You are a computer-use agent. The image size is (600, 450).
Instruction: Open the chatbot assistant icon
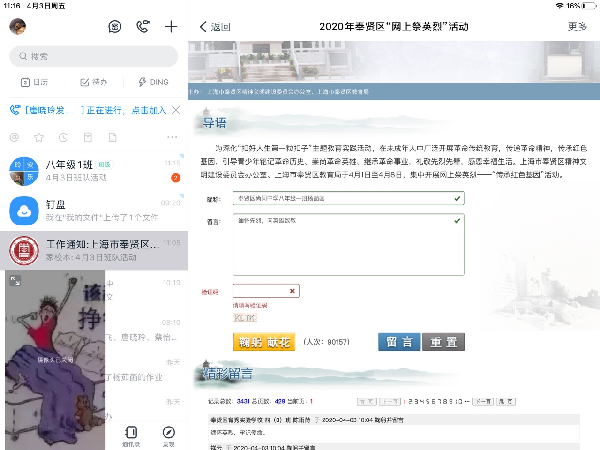point(114,26)
